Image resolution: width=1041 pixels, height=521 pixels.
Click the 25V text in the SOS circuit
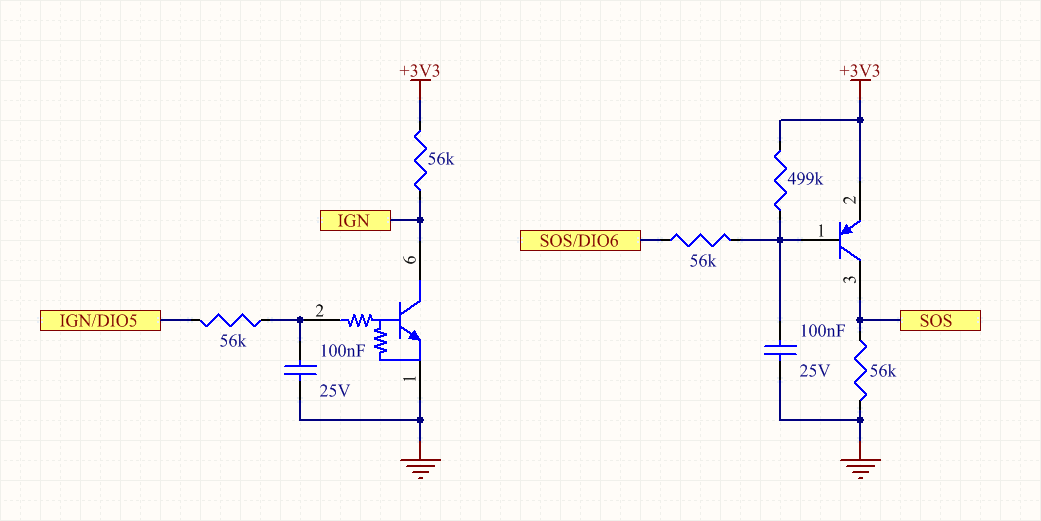tap(815, 370)
